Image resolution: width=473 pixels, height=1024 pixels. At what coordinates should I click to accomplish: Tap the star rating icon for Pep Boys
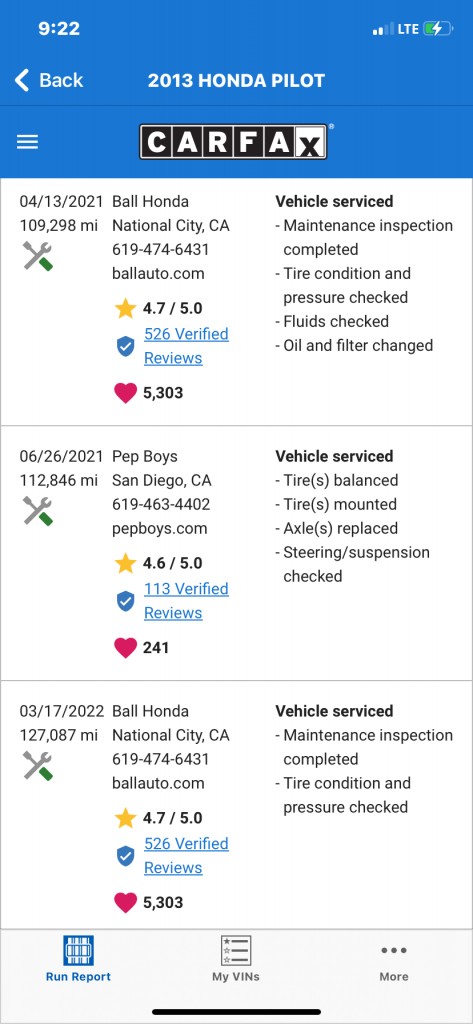click(125, 563)
